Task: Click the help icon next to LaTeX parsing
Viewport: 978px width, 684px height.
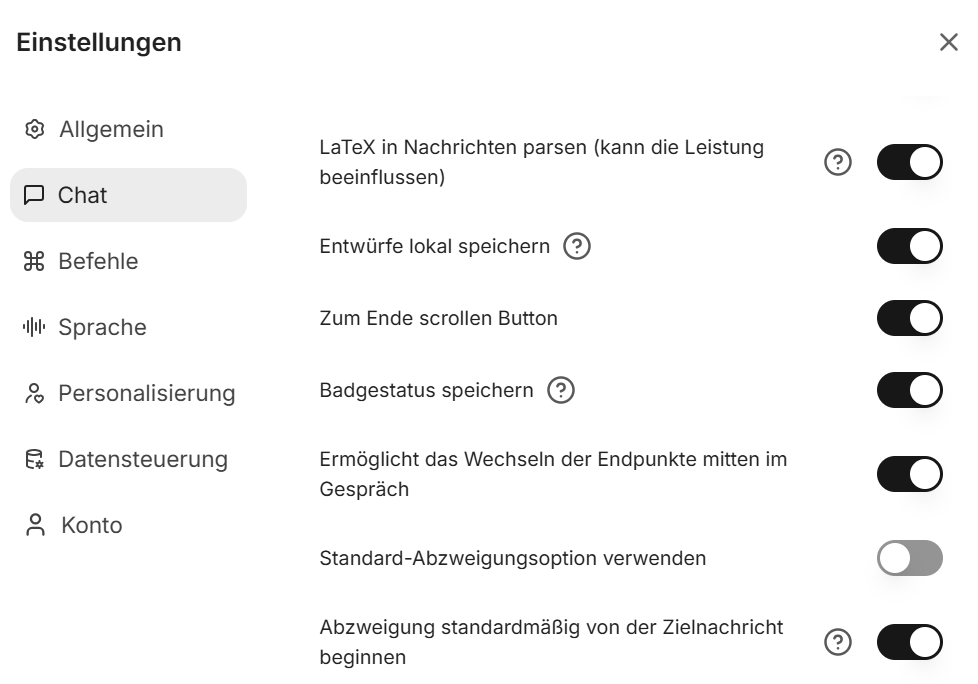Action: click(838, 162)
